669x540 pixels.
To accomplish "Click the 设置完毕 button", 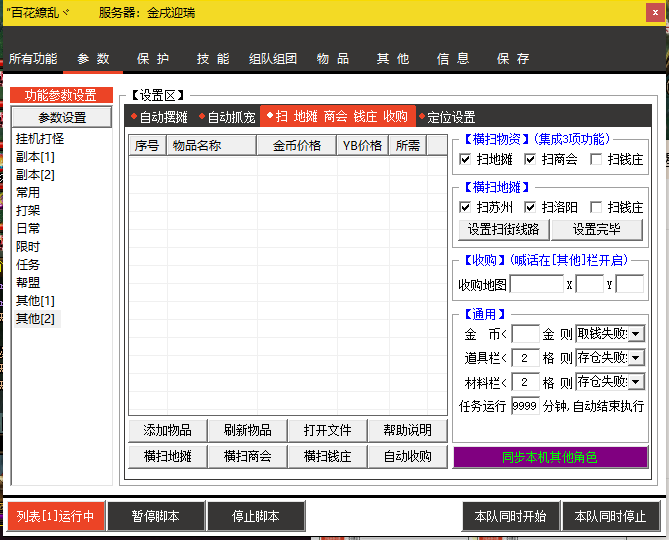I will click(596, 229).
